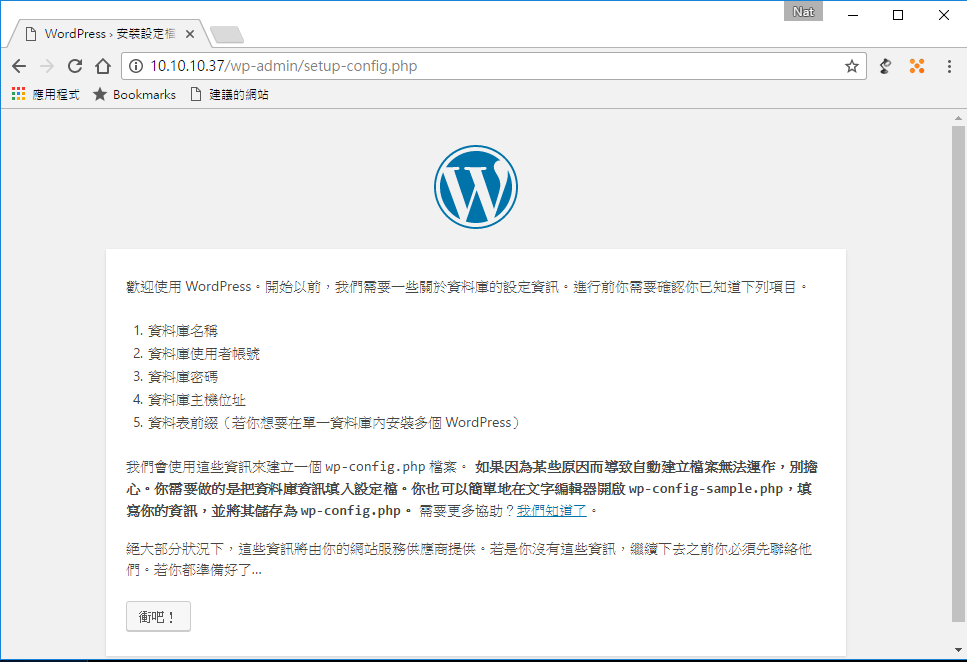The image size is (967, 662).
Task: Click the Nat profile button
Action: pos(803,12)
